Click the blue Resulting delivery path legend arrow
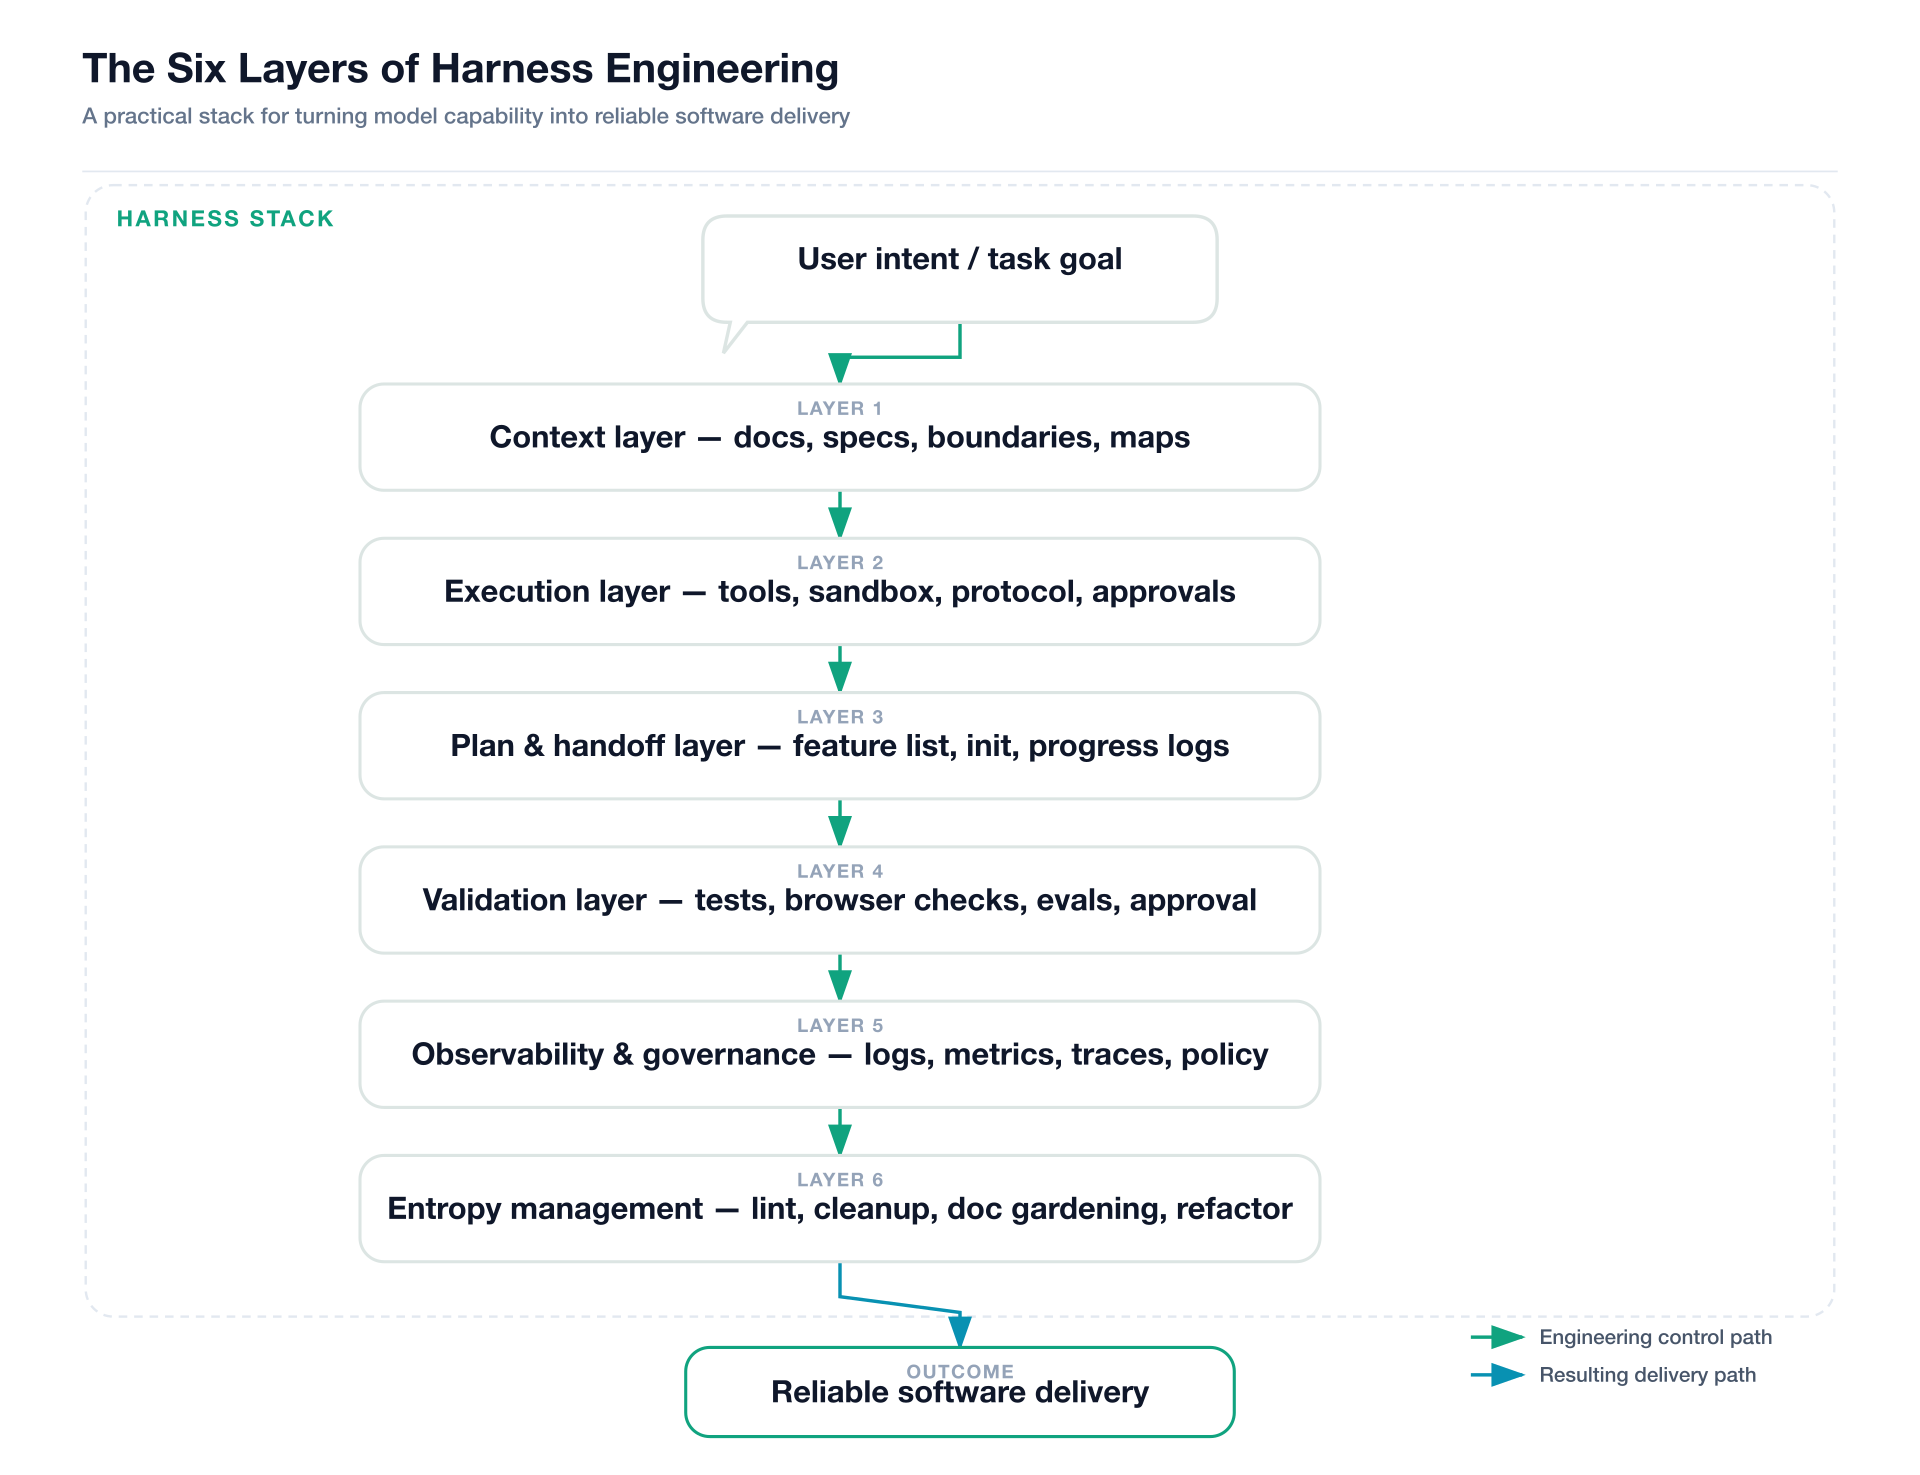1920x1475 pixels. 1498,1375
